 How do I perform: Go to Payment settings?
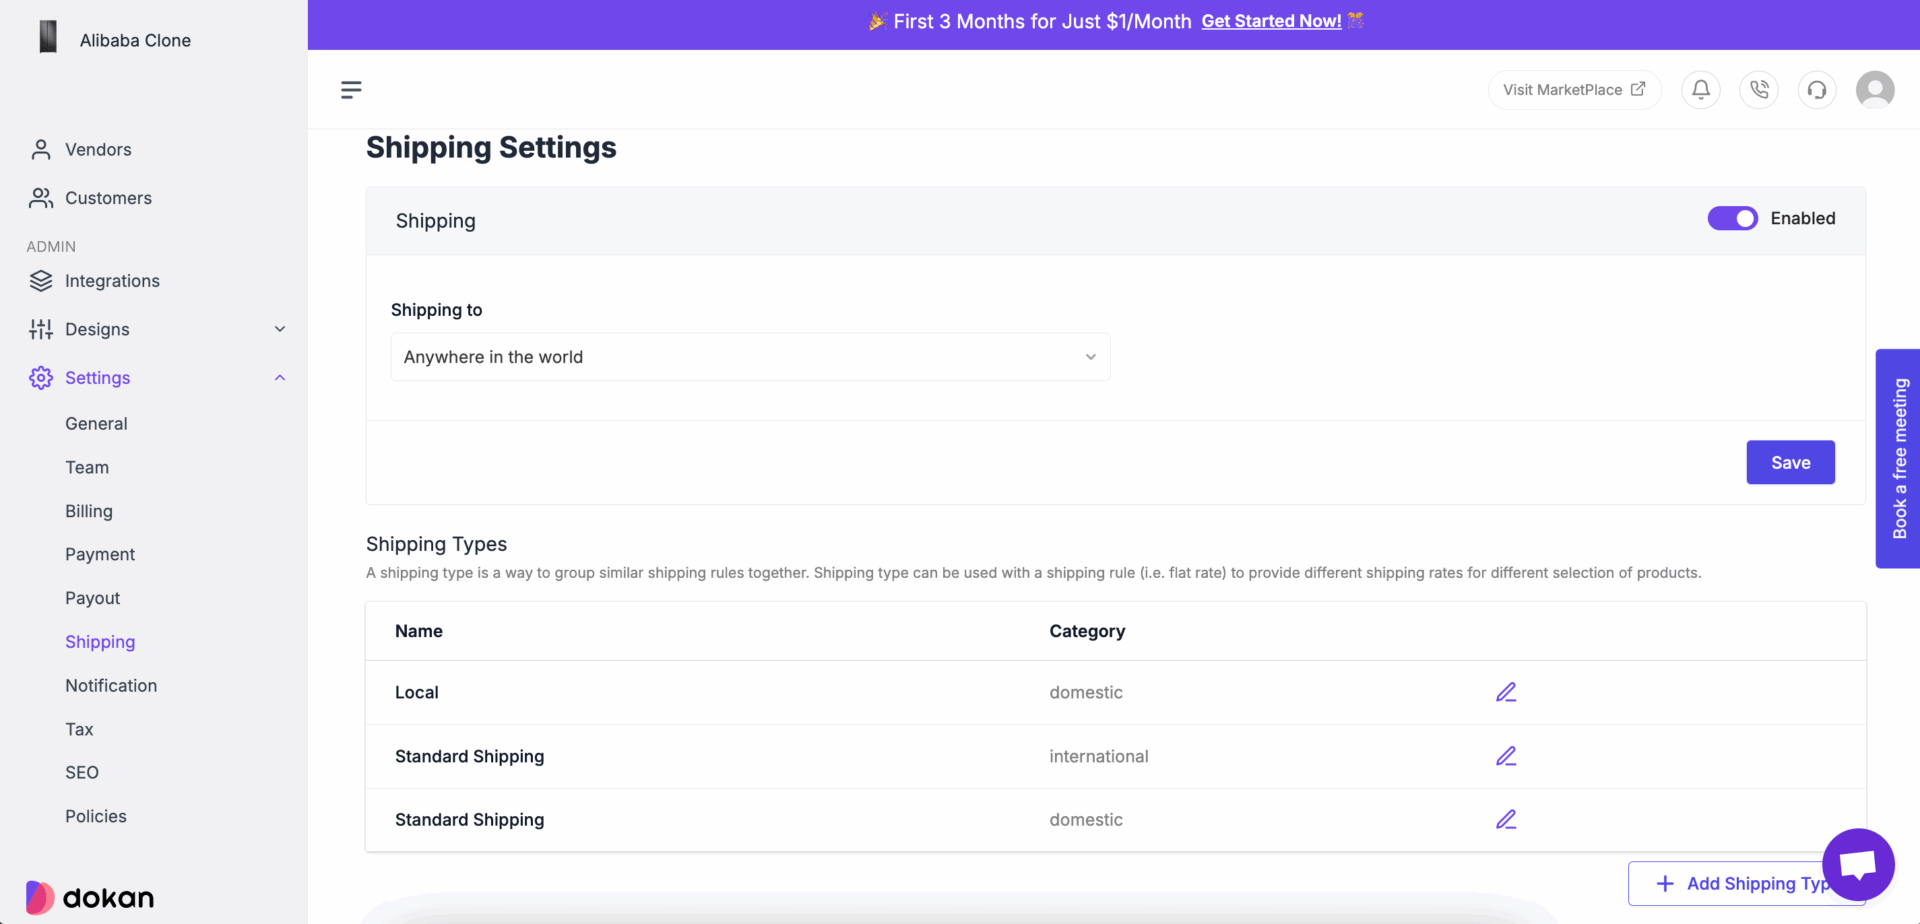(x=100, y=554)
